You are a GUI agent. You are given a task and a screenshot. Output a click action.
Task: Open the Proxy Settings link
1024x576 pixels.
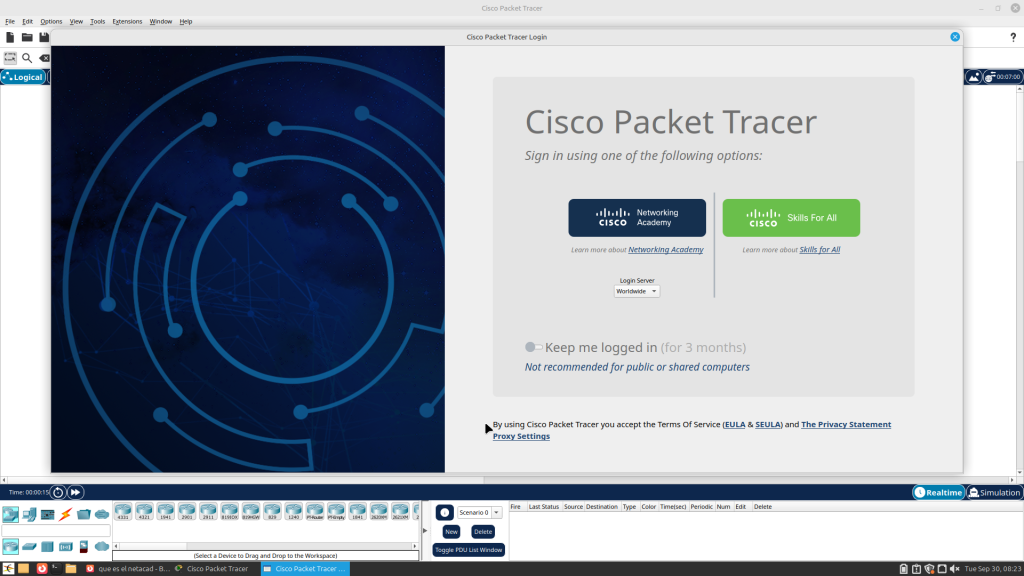[x=521, y=436]
